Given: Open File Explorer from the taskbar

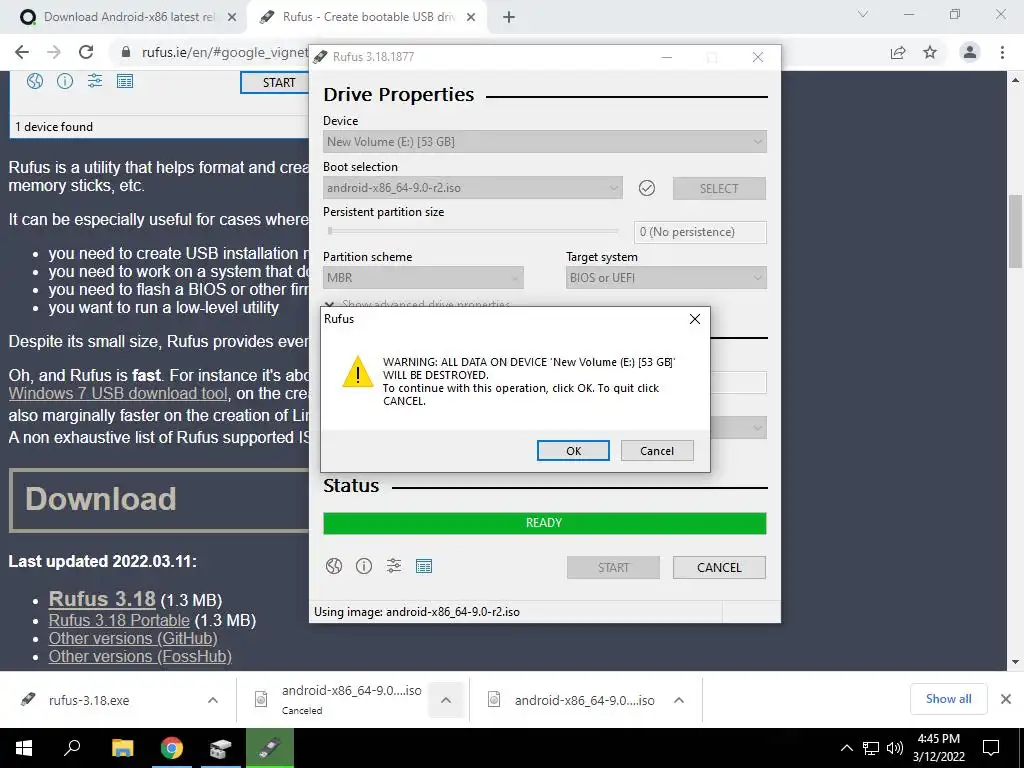Looking at the screenshot, I should (122, 748).
